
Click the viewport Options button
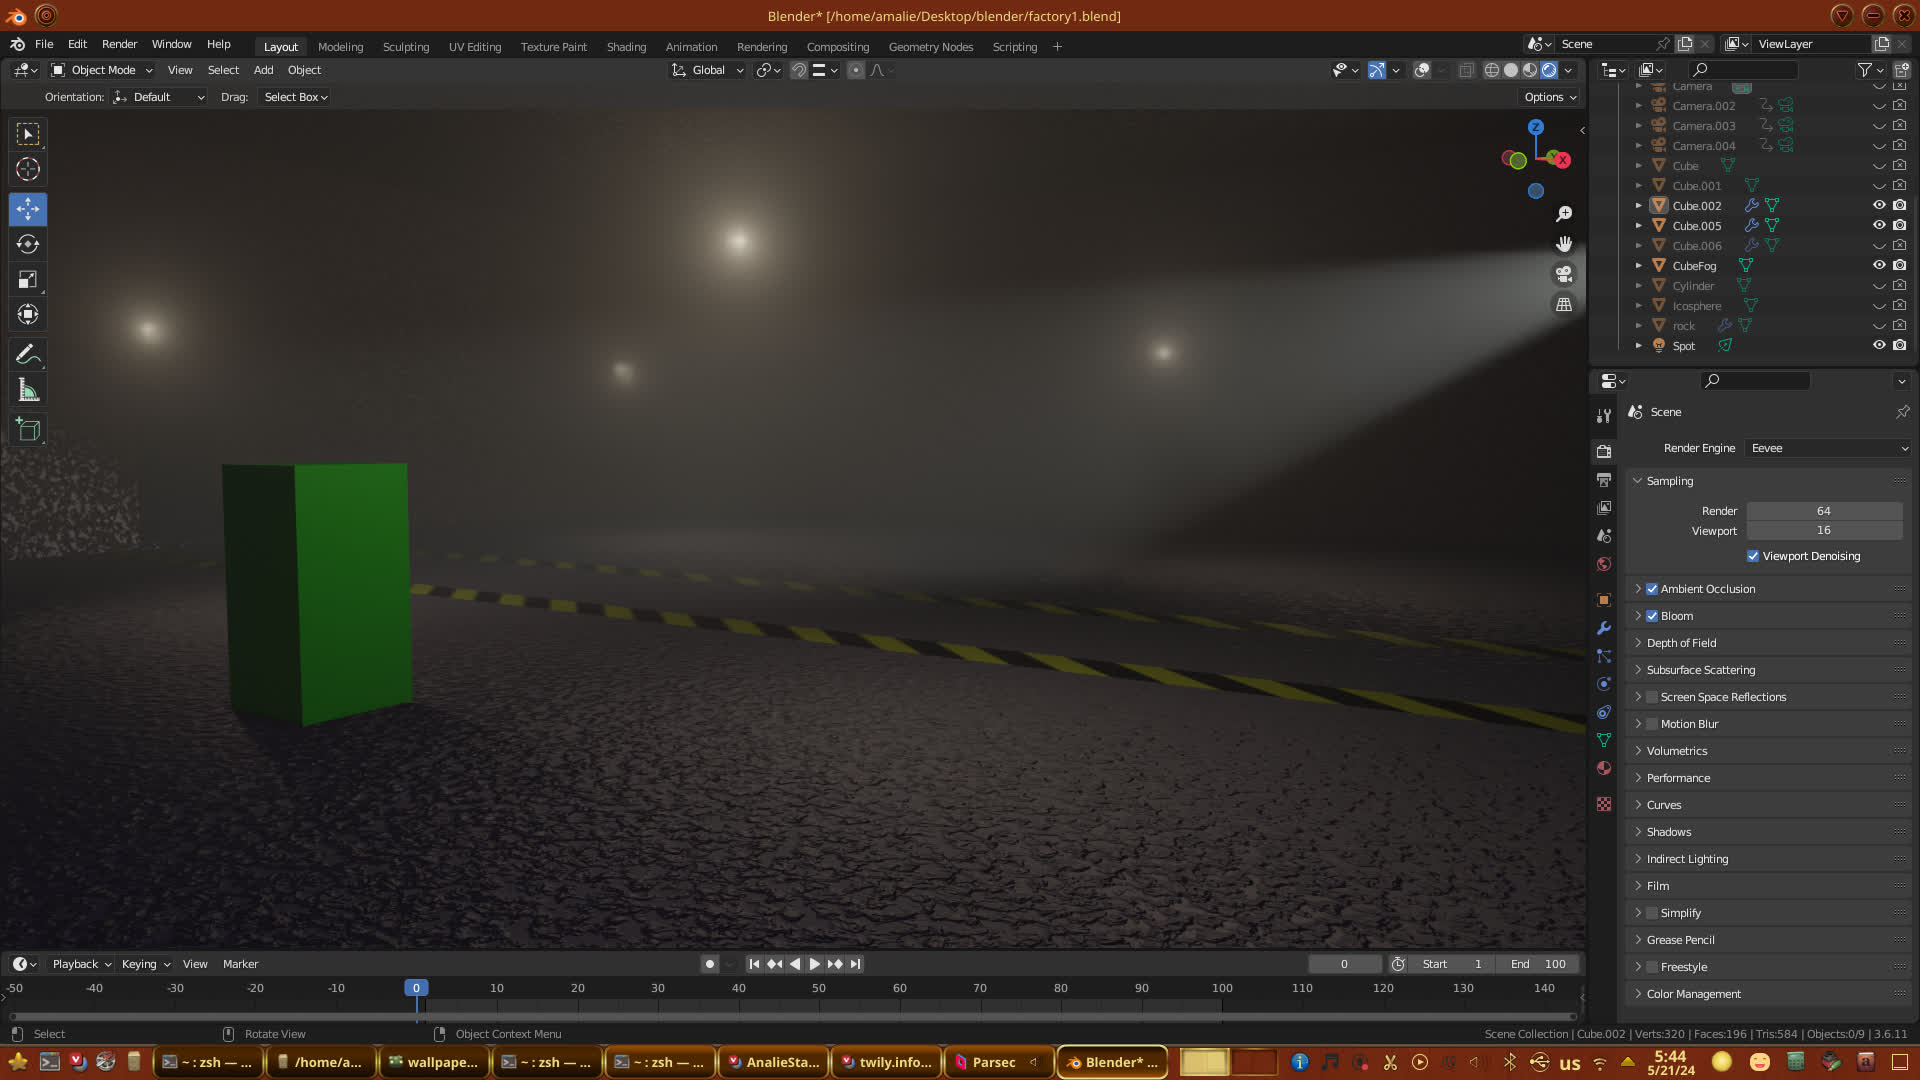(x=1550, y=97)
